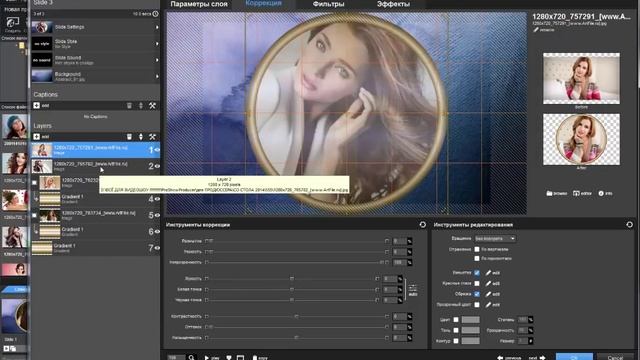The height and width of the screenshot is (360, 640).
Task: Go to next slide button
Action: (537, 358)
